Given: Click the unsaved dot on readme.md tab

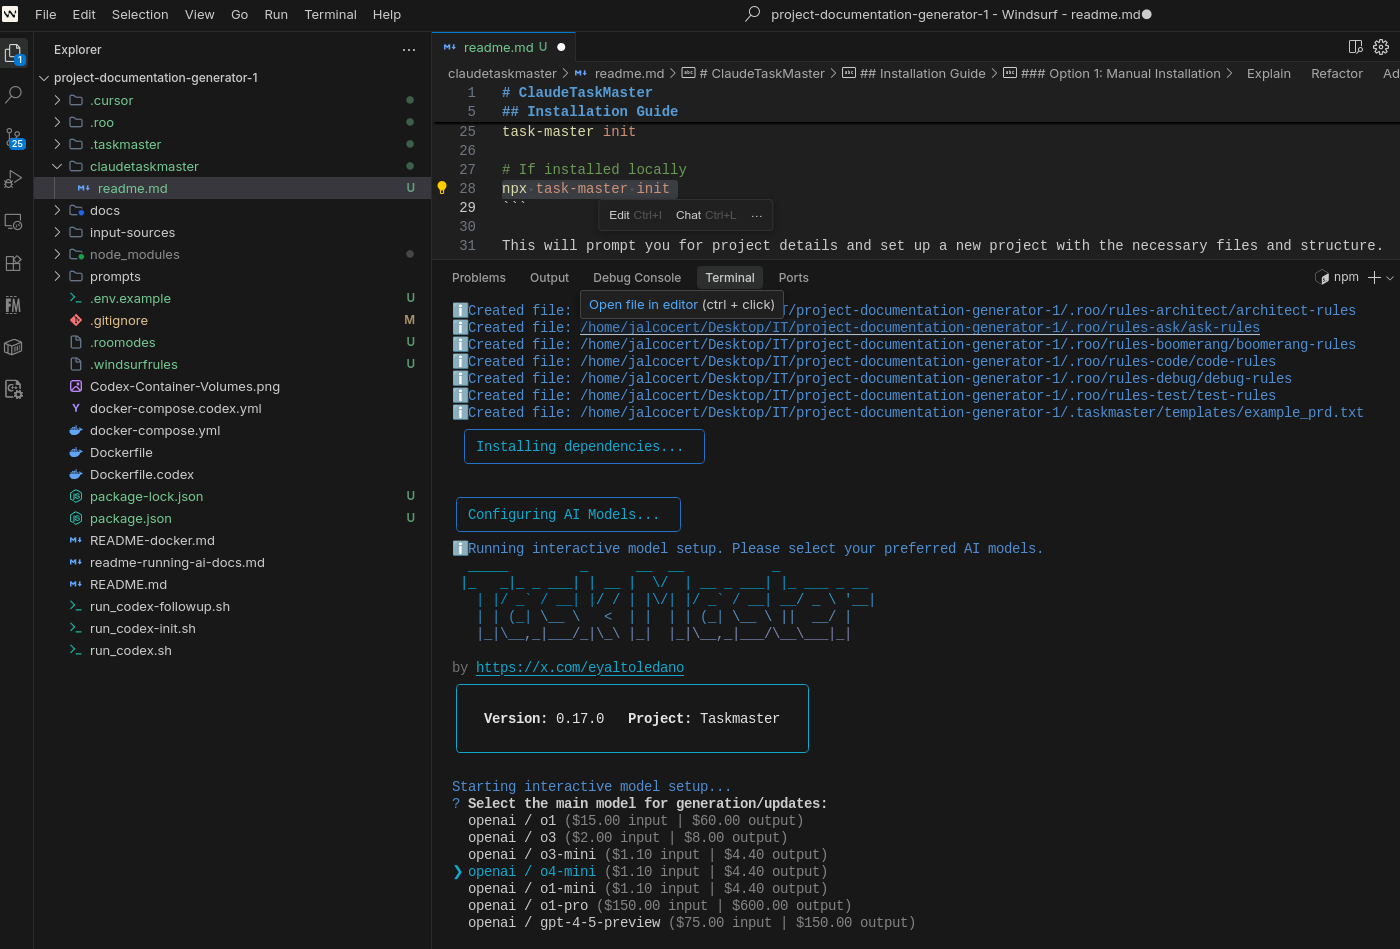Looking at the screenshot, I should 561,47.
